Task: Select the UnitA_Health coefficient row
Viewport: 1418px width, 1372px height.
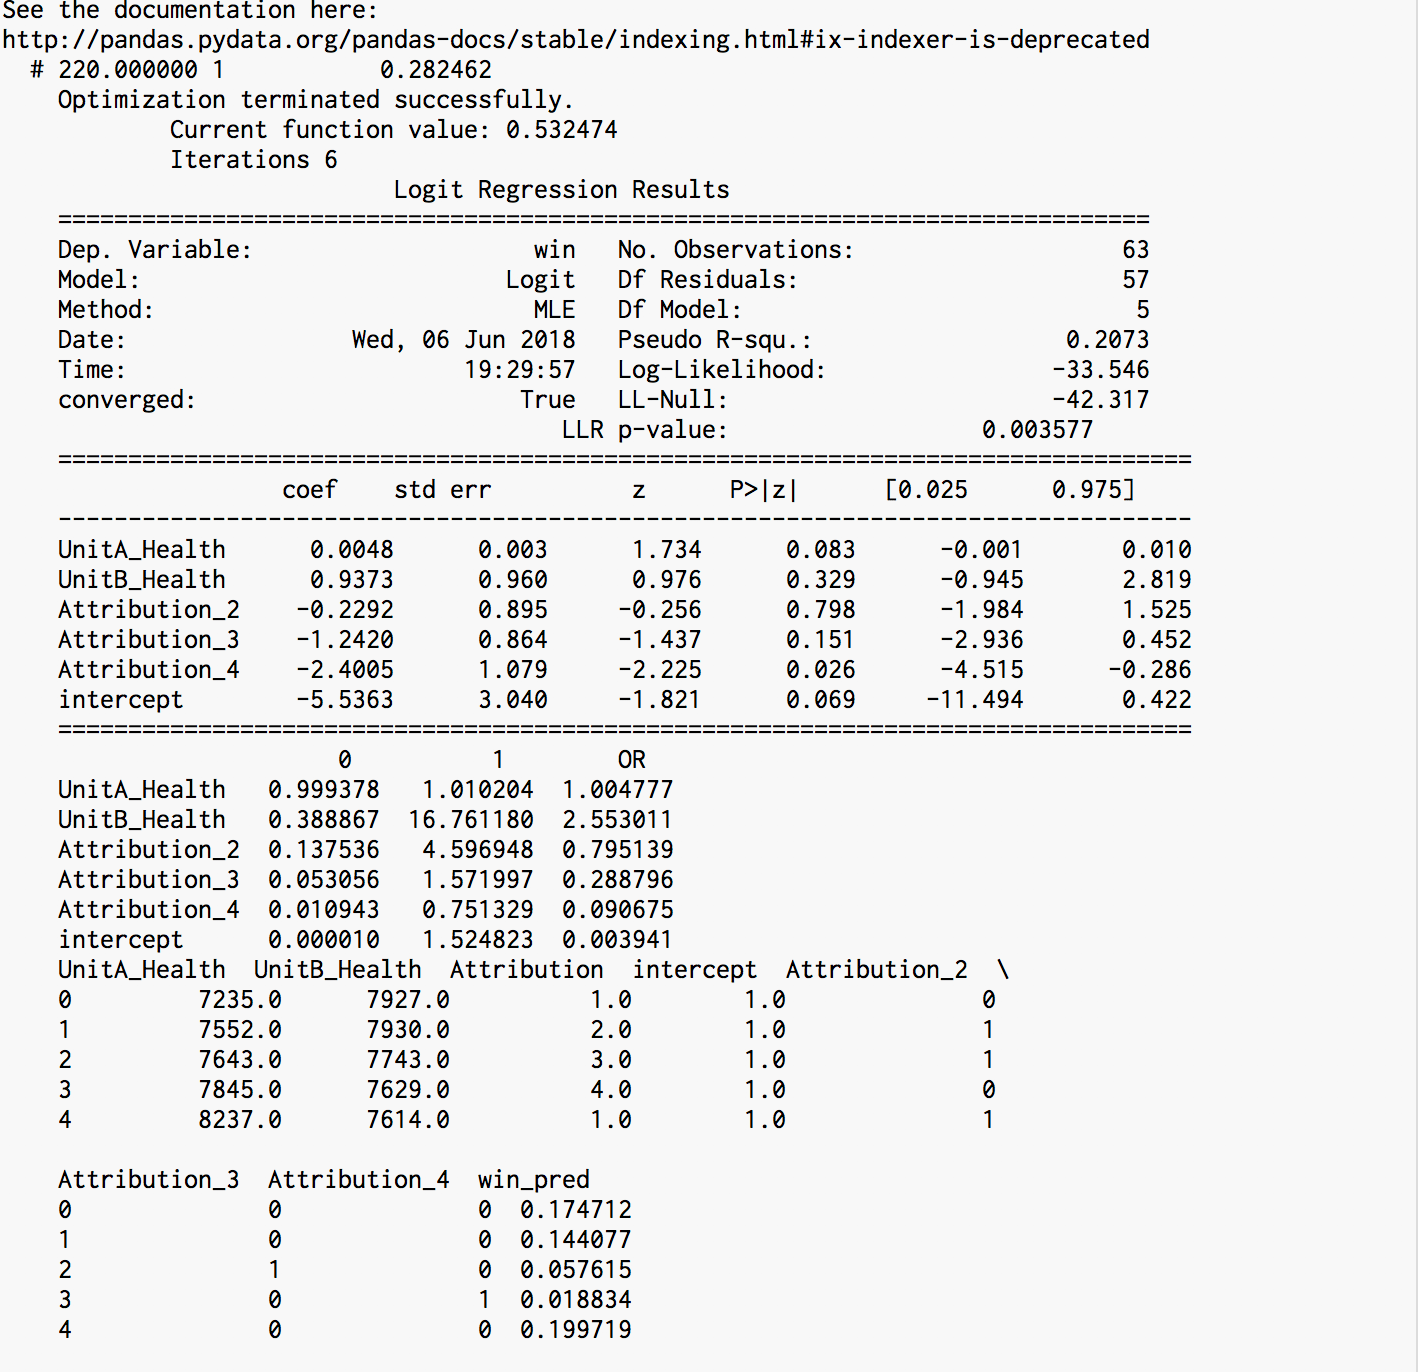Action: 141,549
